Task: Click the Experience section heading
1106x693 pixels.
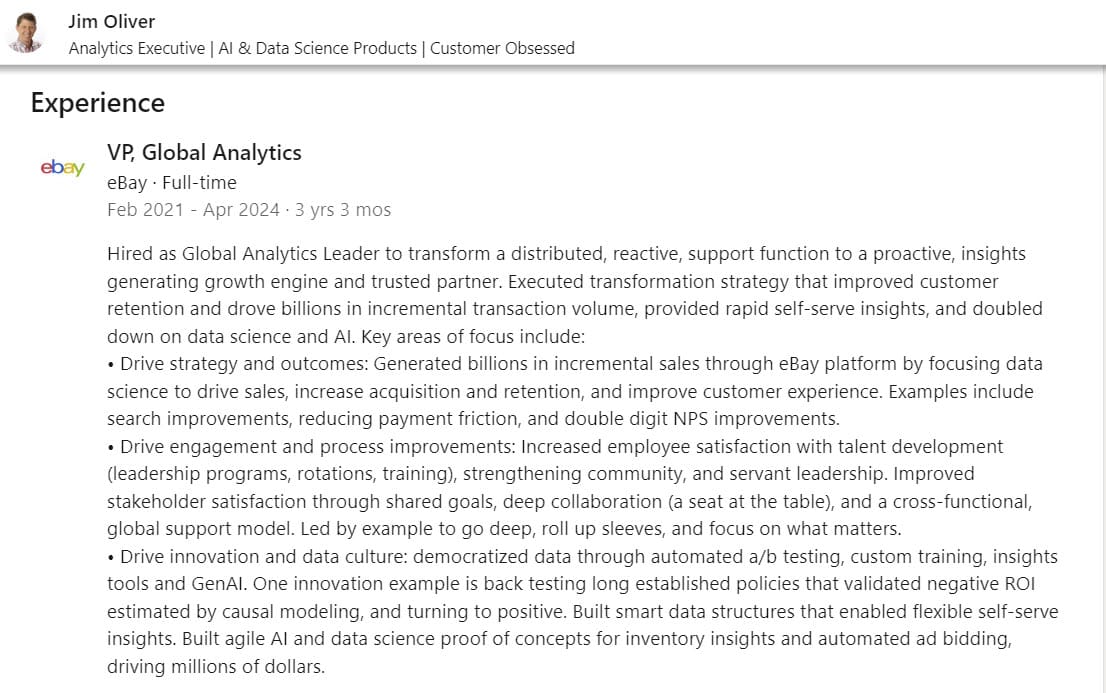Action: 97,103
